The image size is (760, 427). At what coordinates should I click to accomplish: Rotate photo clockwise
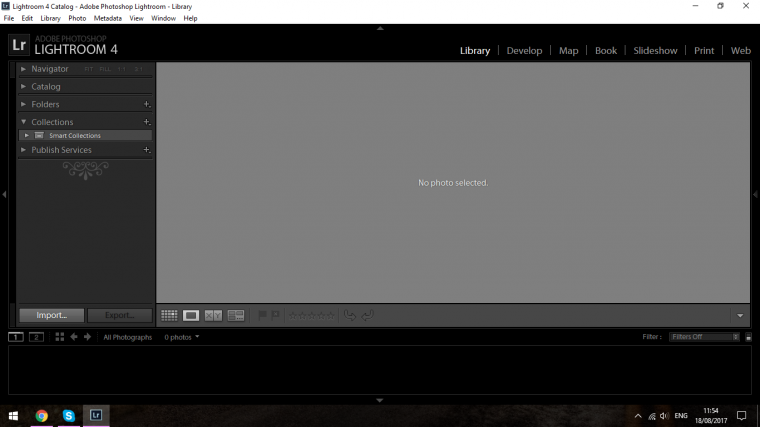367,316
